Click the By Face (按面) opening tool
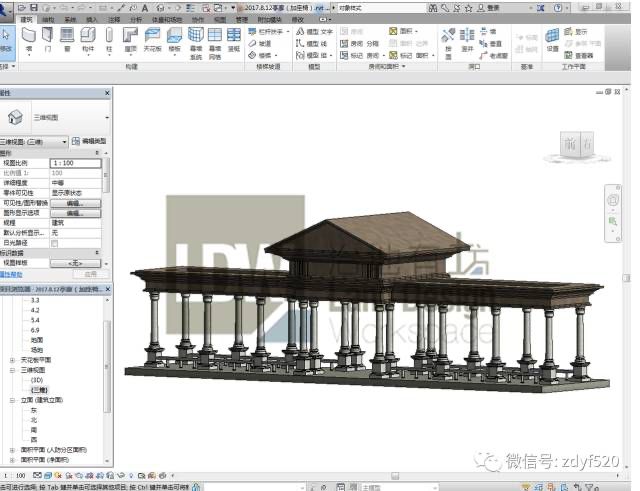The height and width of the screenshot is (491, 640). (448, 43)
